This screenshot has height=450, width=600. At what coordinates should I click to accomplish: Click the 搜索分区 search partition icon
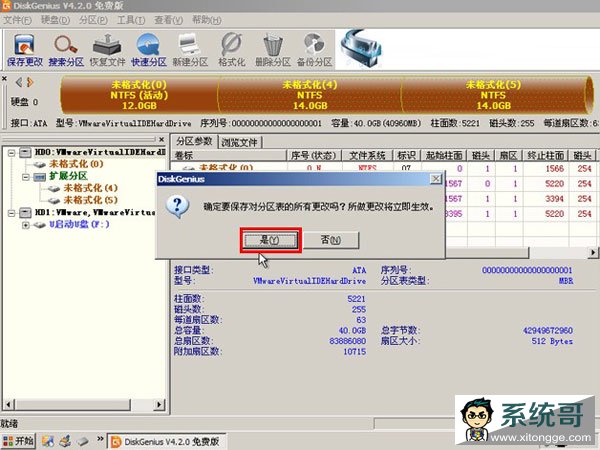(x=66, y=50)
